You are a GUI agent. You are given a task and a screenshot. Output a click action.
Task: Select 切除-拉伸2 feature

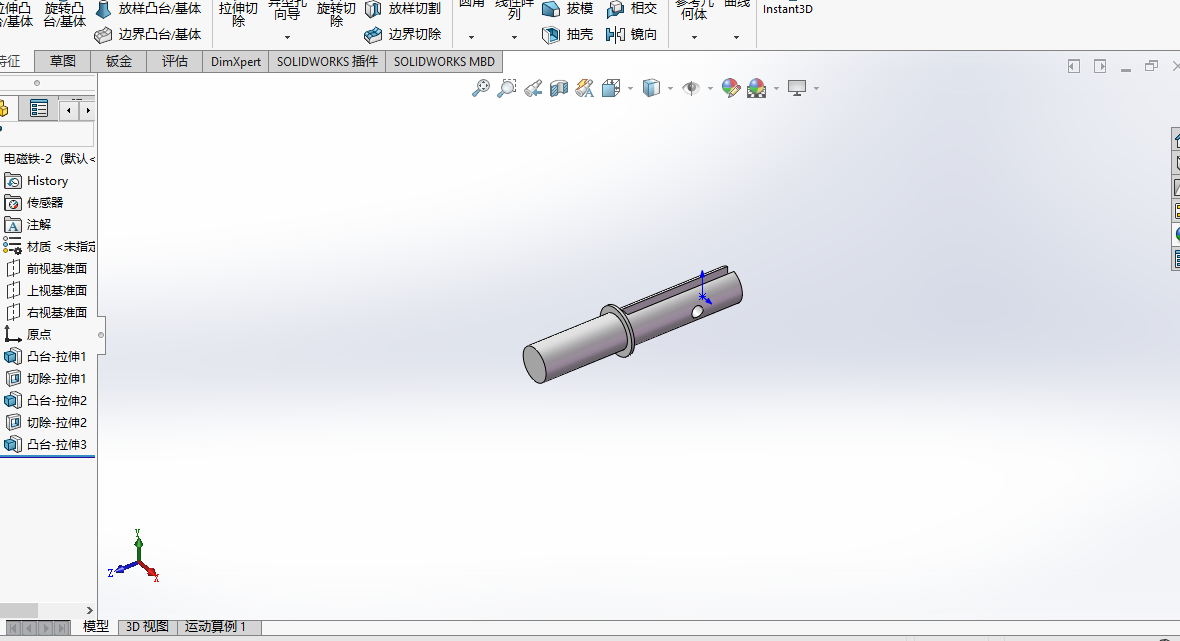(x=45, y=423)
